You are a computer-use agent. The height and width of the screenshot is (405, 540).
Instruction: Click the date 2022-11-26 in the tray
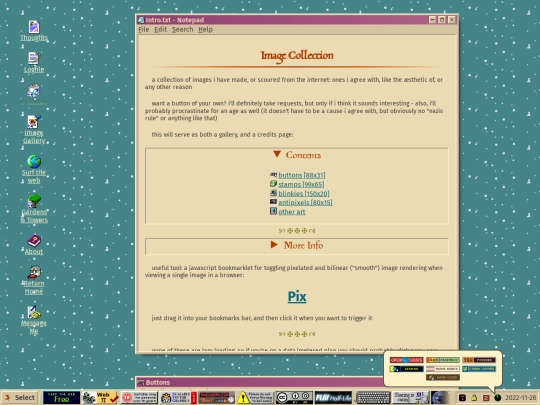(x=521, y=398)
